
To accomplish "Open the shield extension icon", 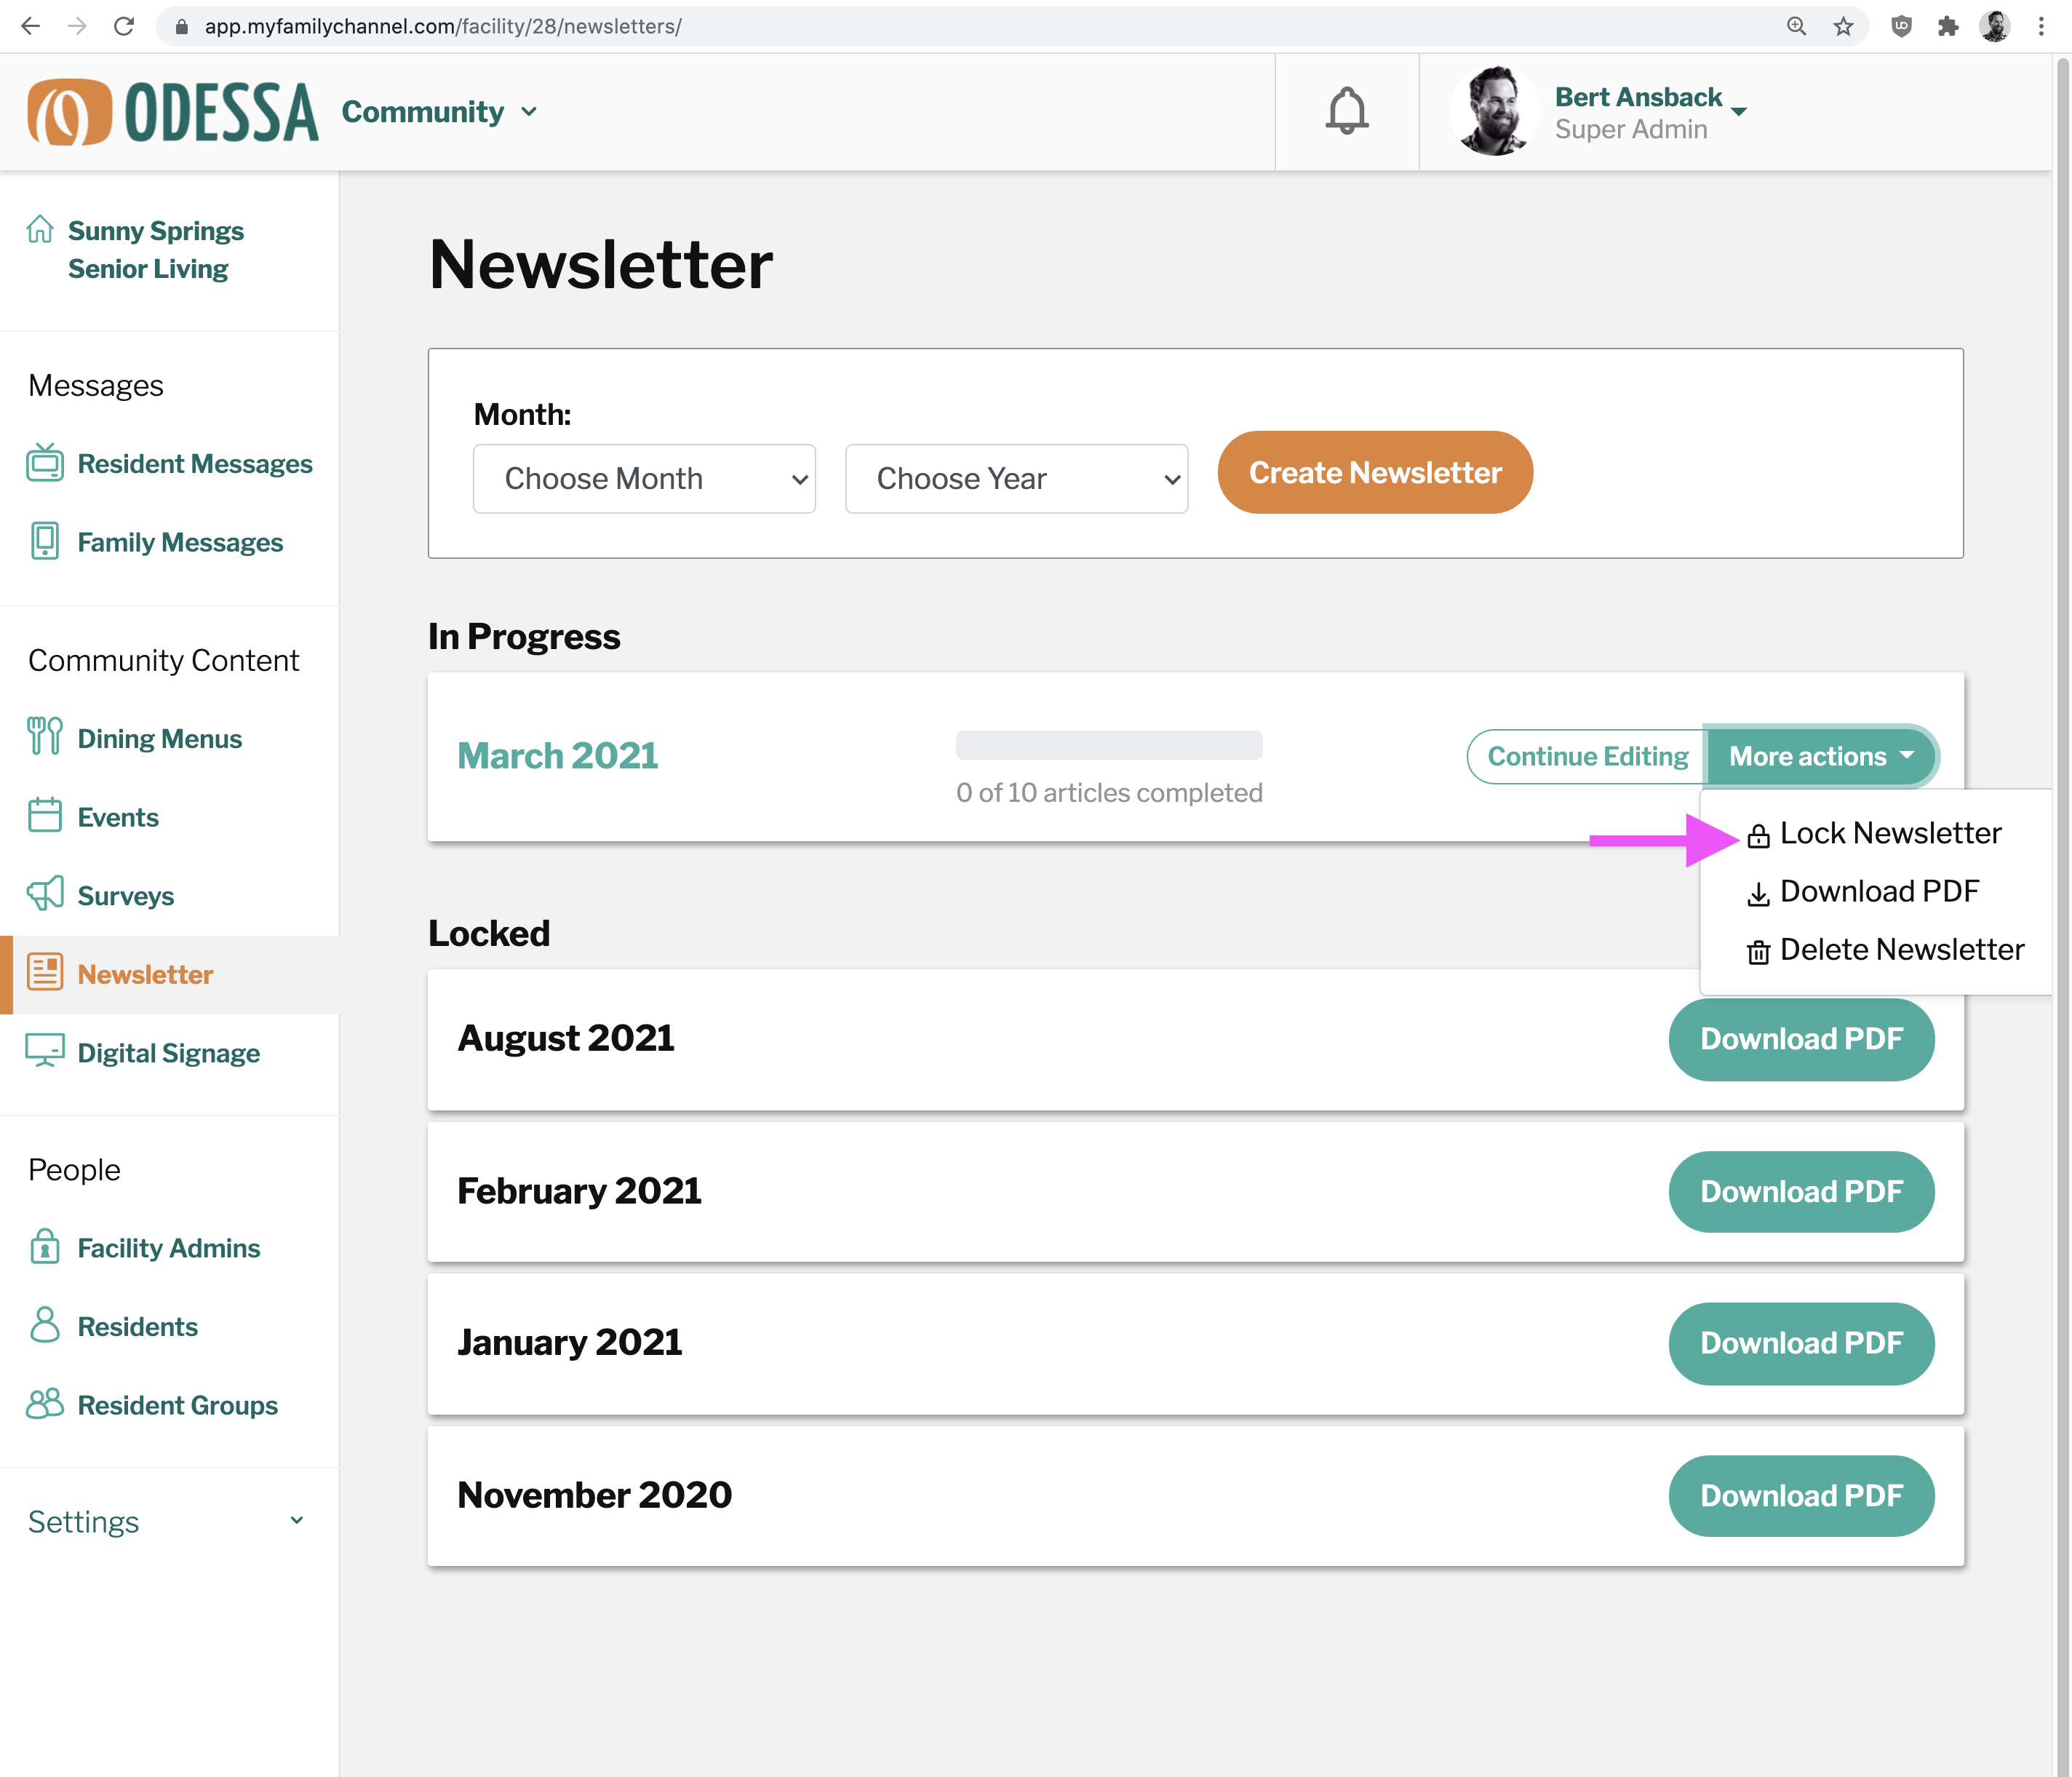I will 1901,26.
